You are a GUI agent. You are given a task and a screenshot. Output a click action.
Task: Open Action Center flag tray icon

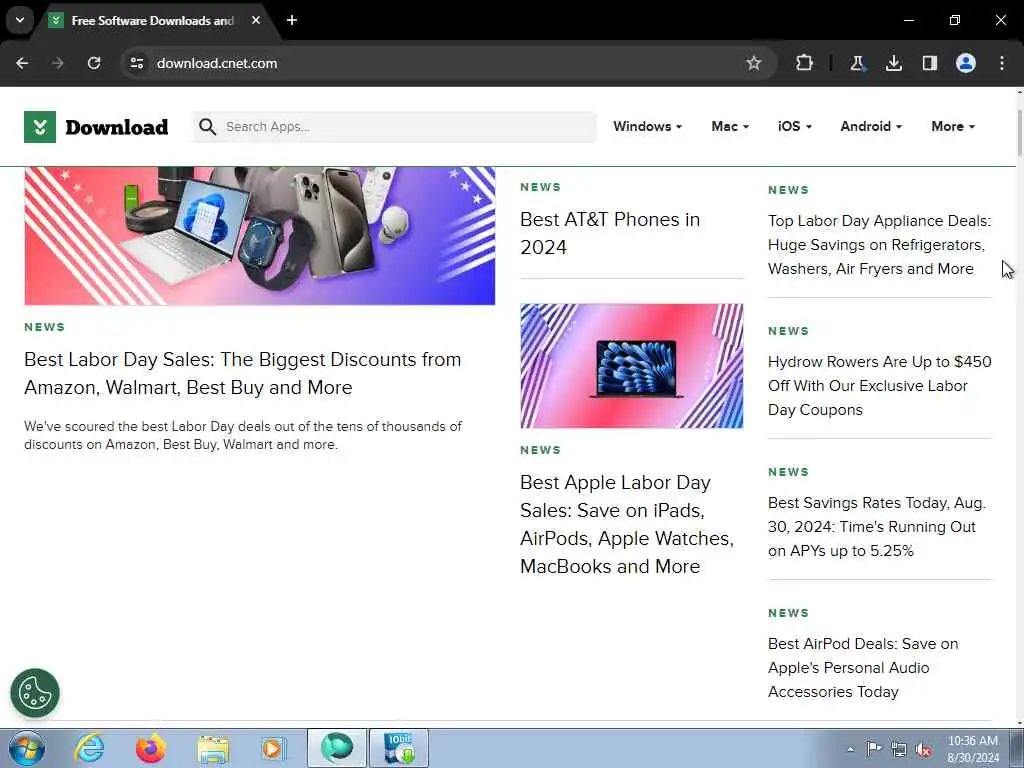(874, 748)
